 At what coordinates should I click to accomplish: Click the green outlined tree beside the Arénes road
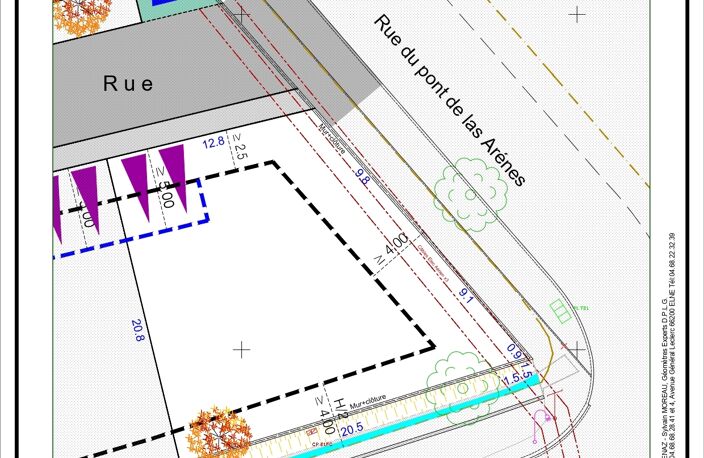click(470, 194)
